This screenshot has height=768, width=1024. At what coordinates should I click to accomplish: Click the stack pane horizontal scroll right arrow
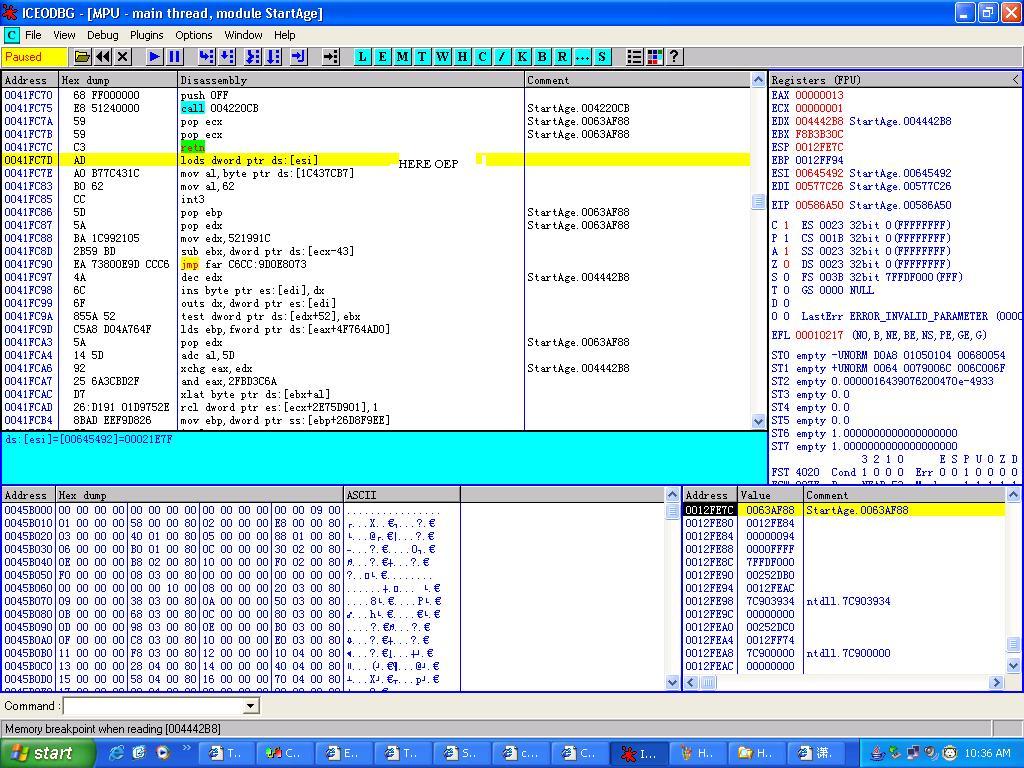tap(996, 682)
